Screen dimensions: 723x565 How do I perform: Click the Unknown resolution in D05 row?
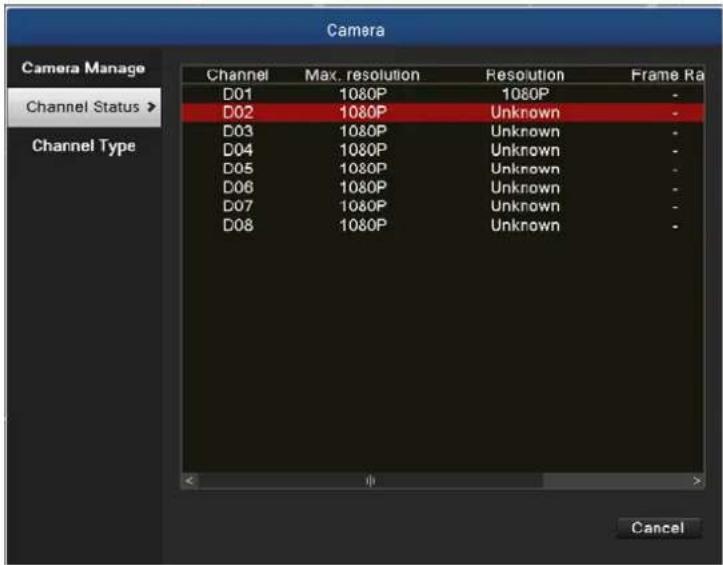point(525,169)
